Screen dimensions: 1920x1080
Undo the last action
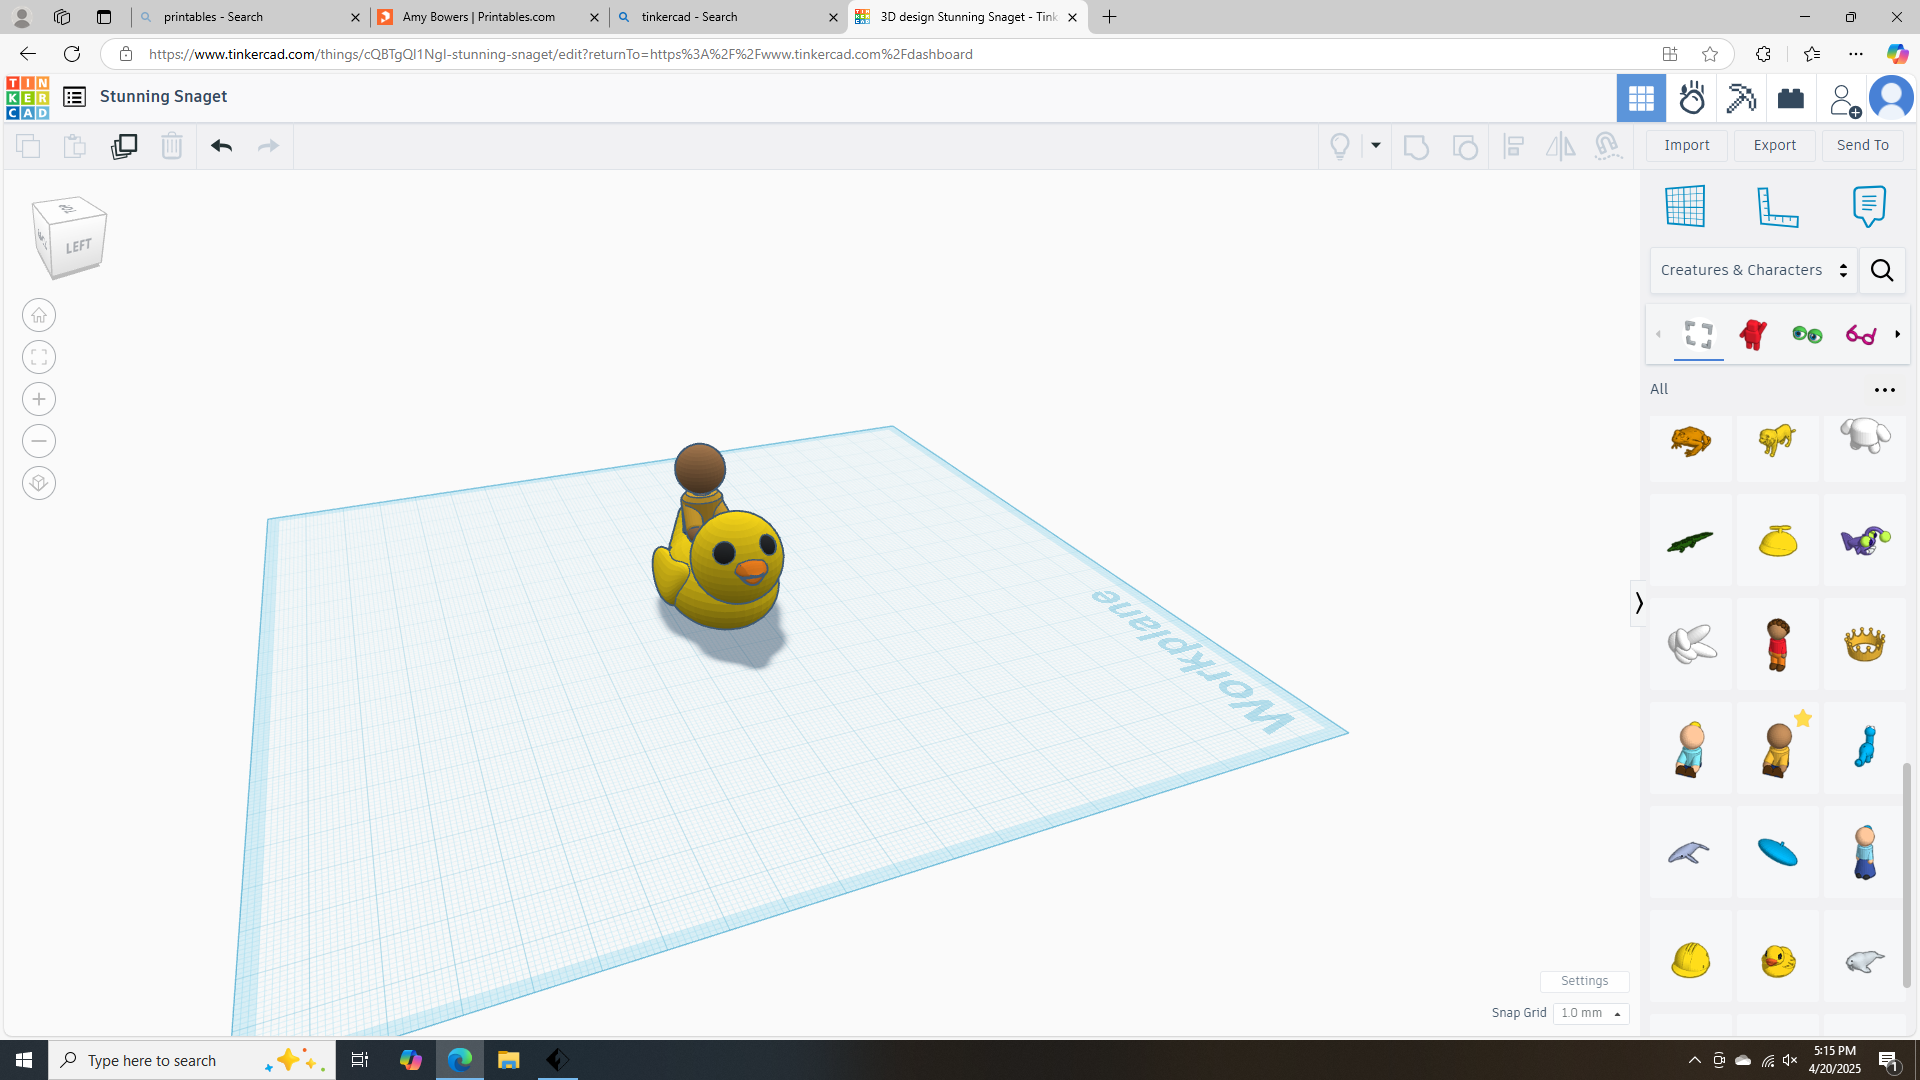(221, 146)
